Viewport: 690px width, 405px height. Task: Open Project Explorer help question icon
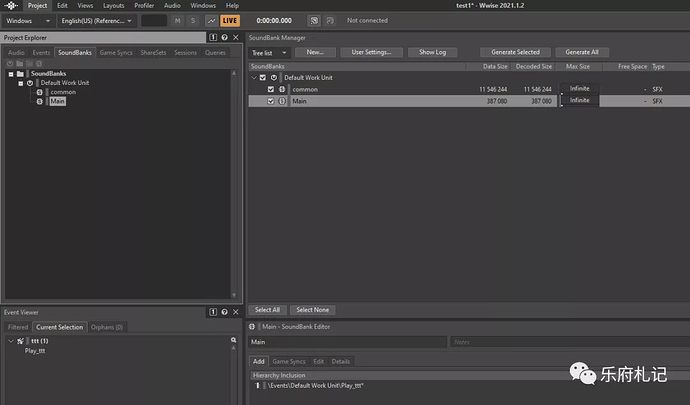[x=224, y=37]
